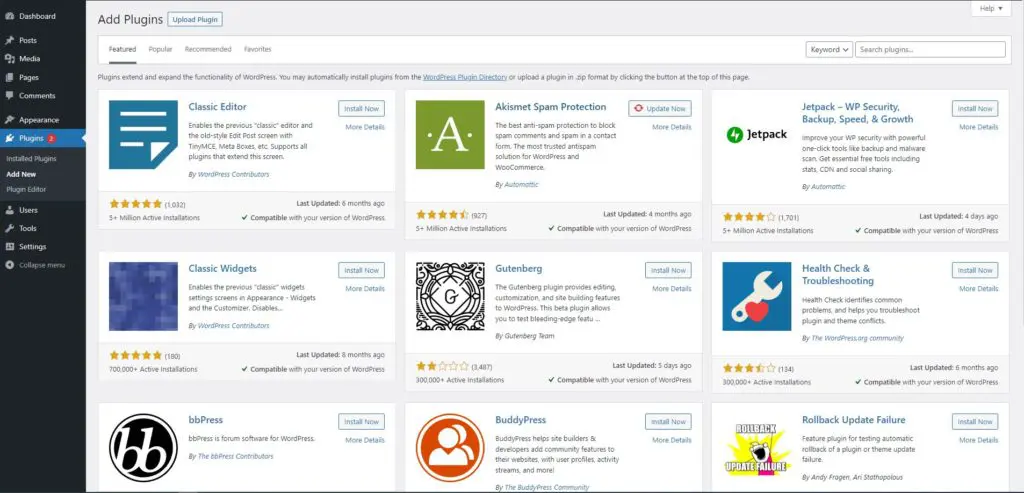Open the WordPress Plugin Directory link
Screen dimensions: 1024x493
pos(465,77)
